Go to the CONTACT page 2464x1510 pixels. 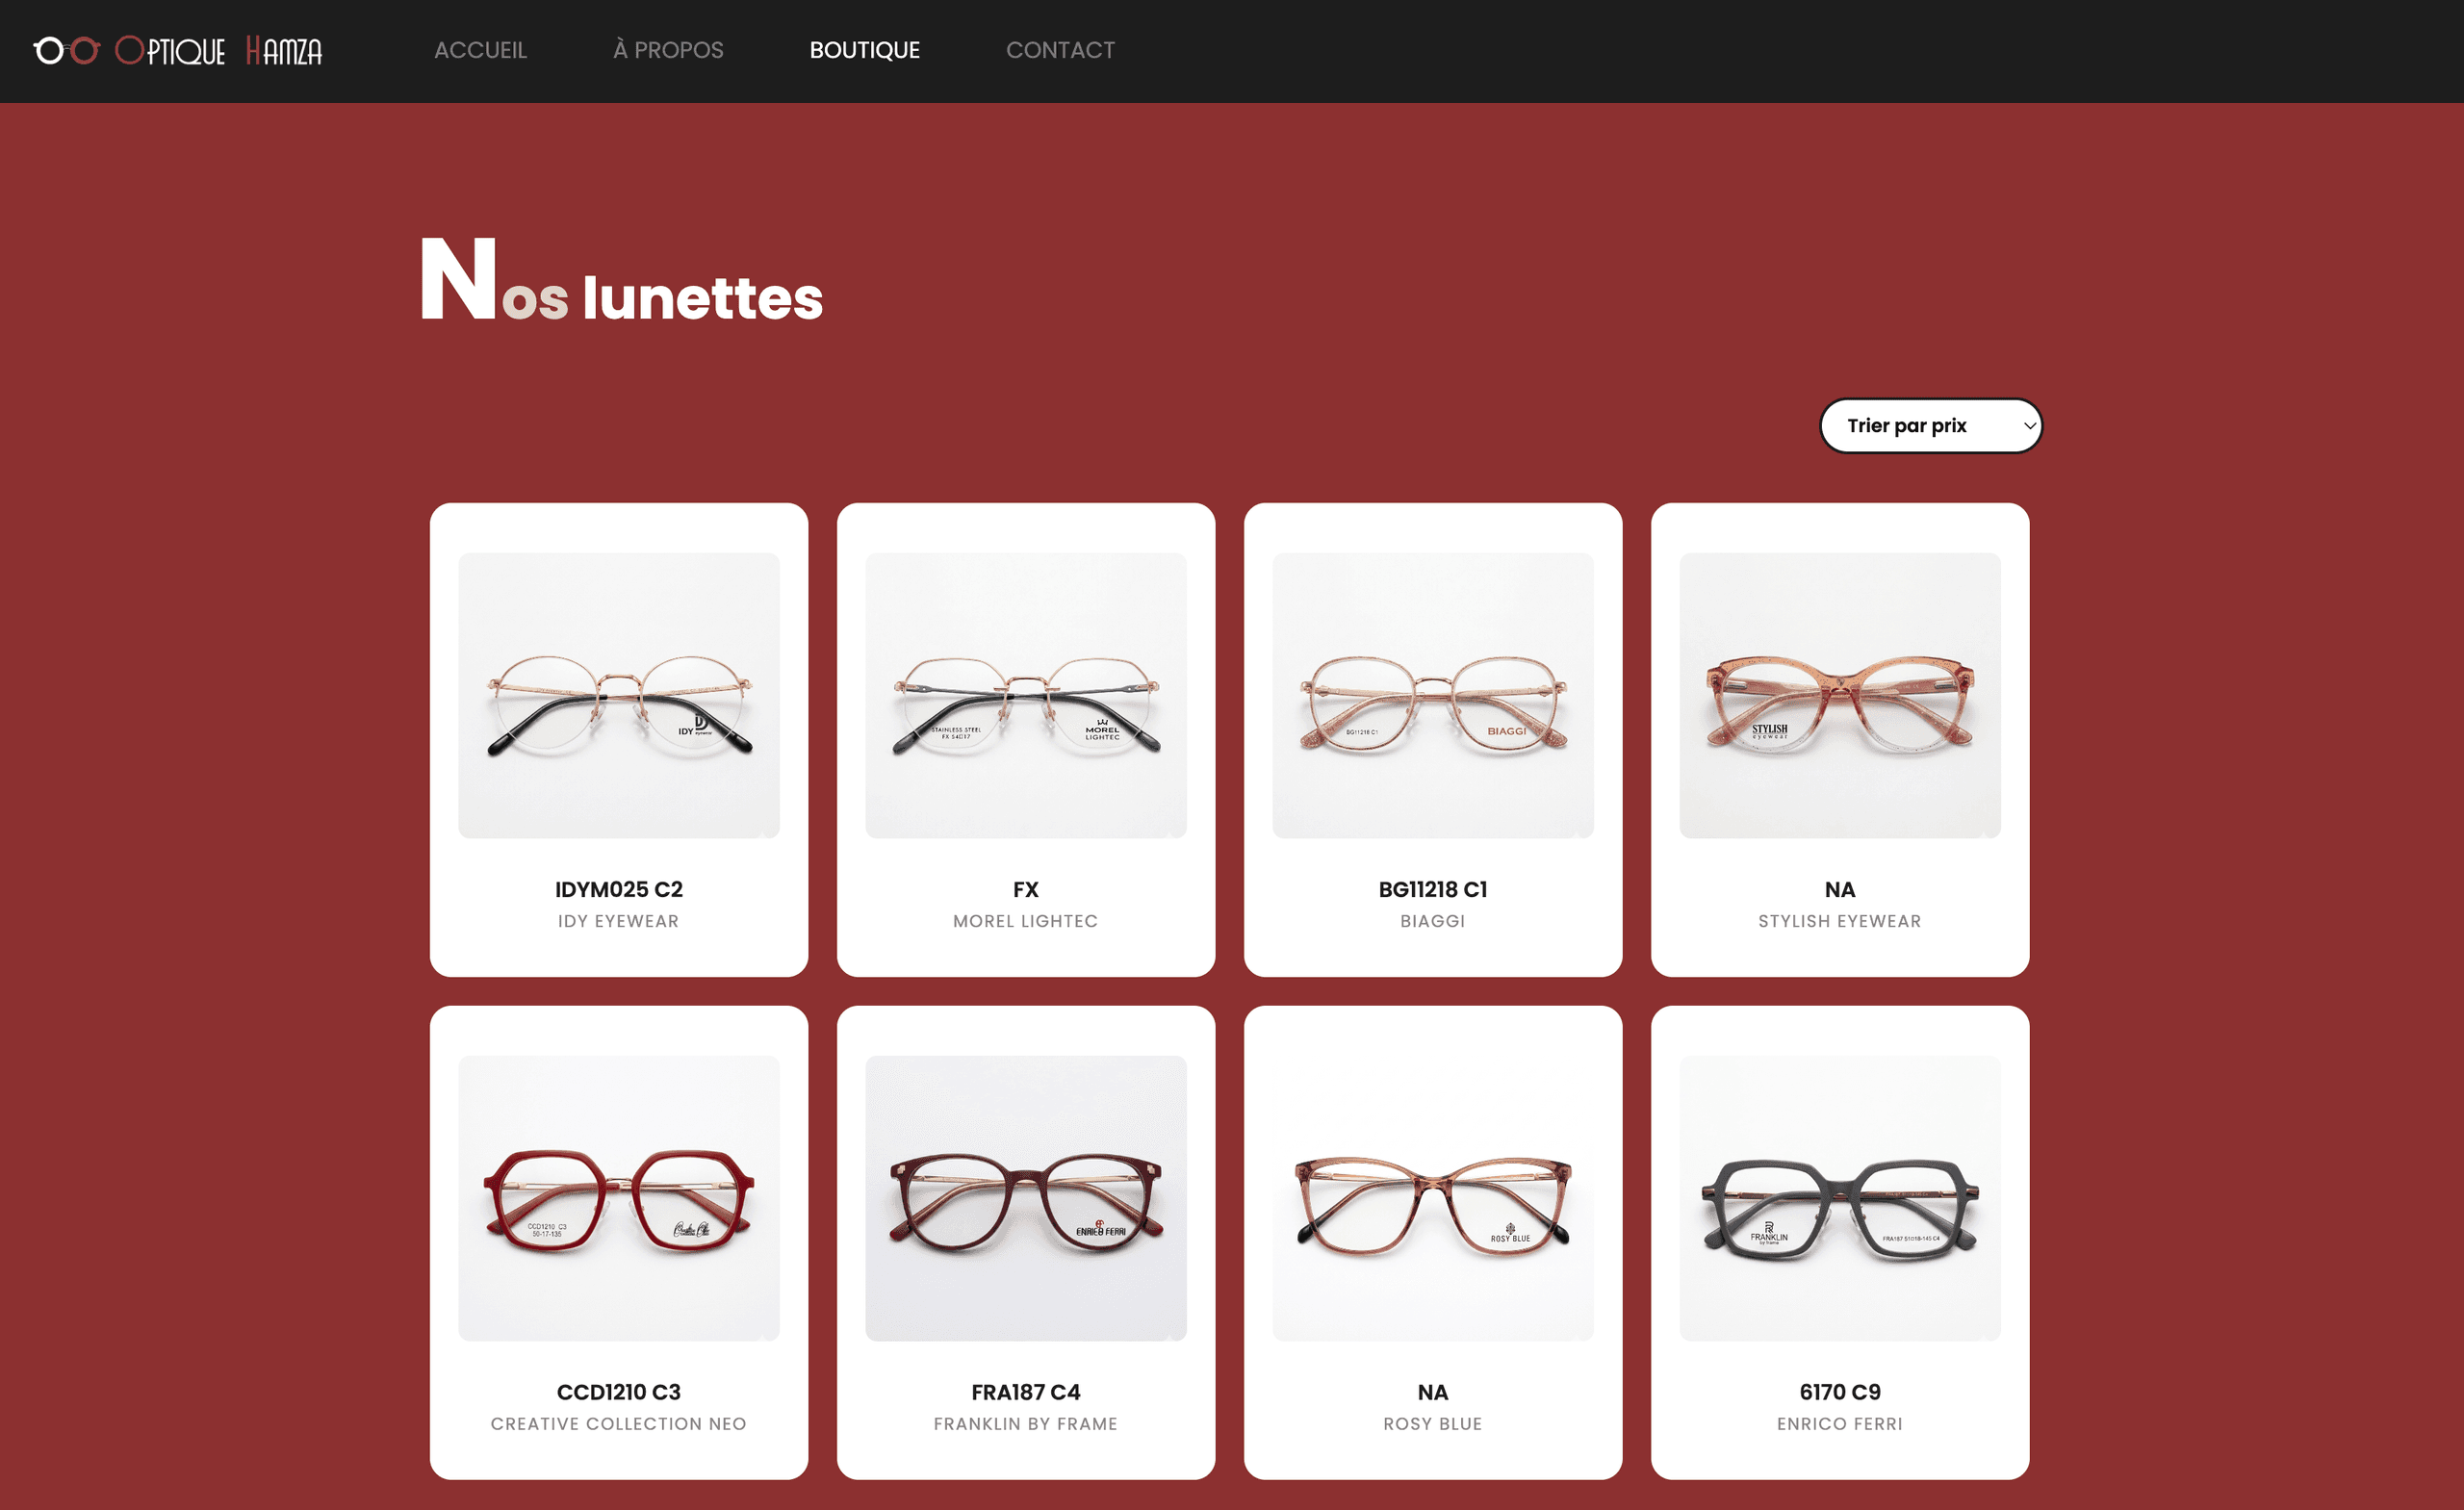tap(1060, 50)
